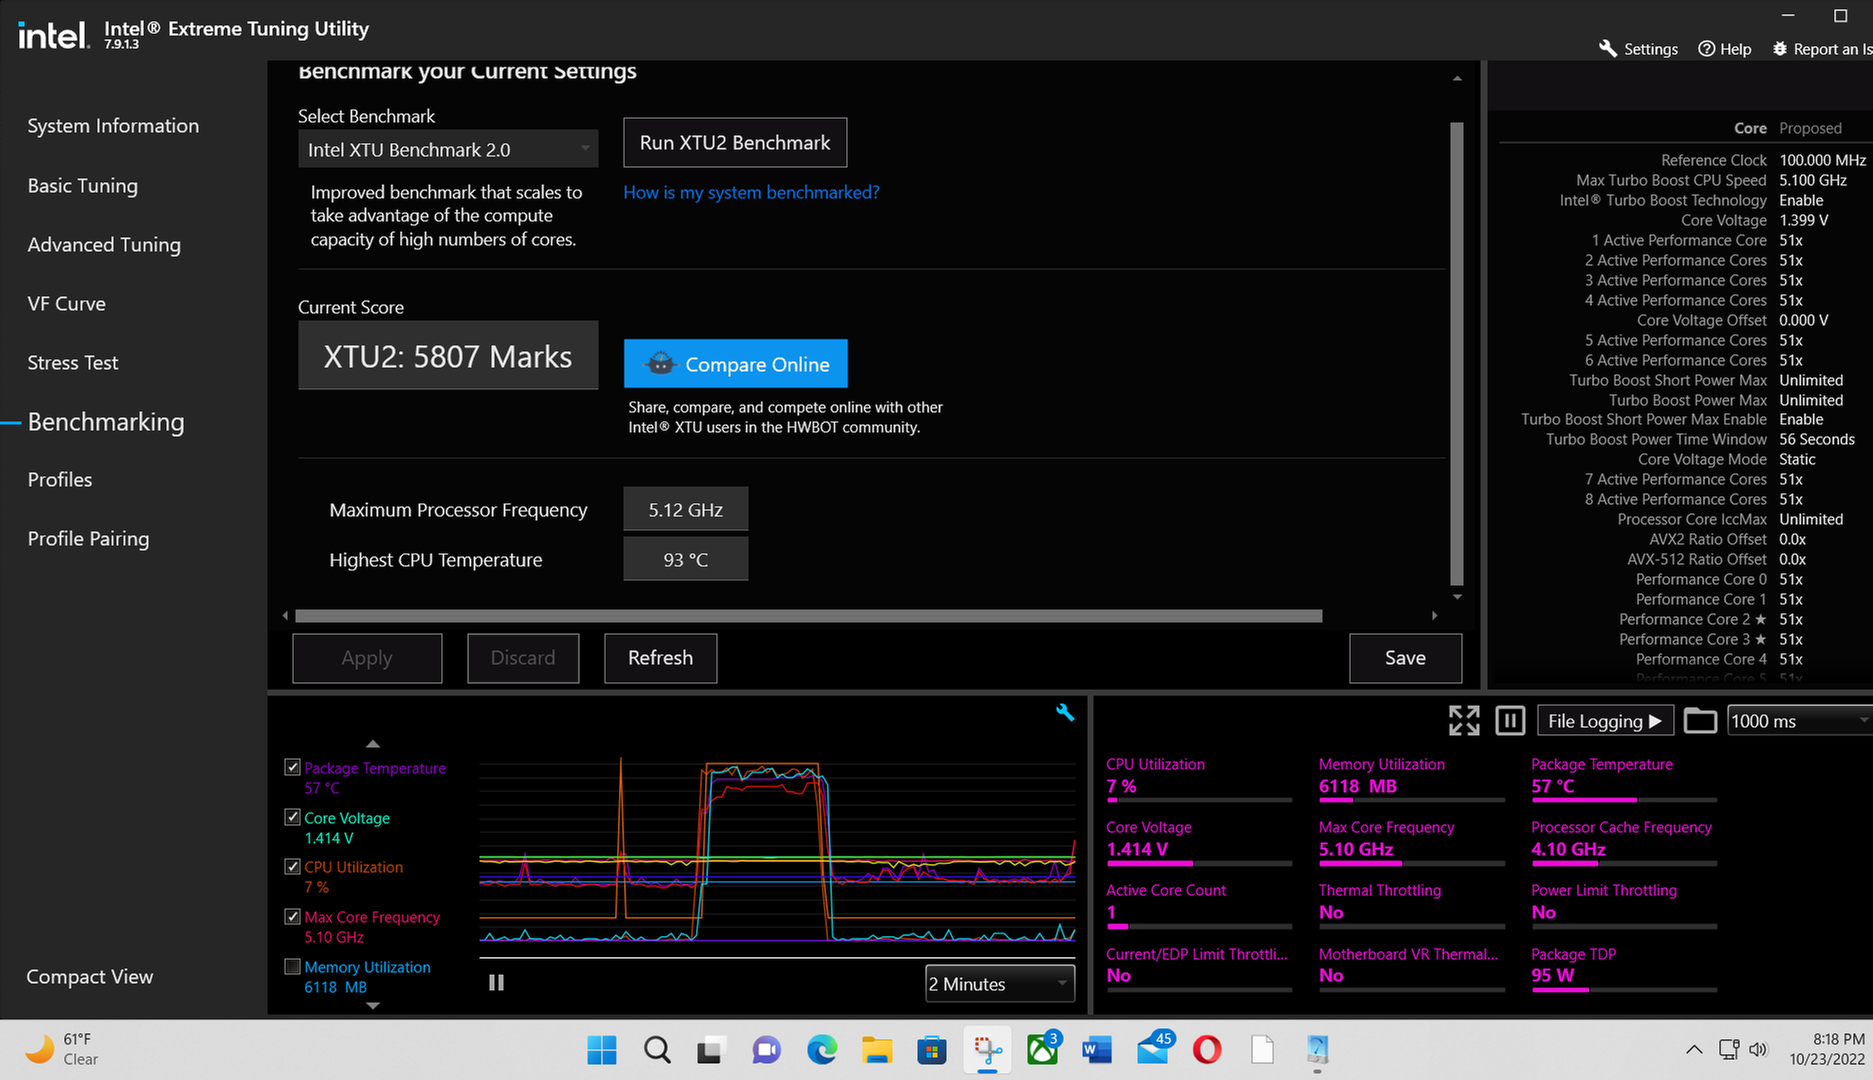This screenshot has height=1080, width=1873.
Task: Open the Help icon
Action: click(1725, 48)
